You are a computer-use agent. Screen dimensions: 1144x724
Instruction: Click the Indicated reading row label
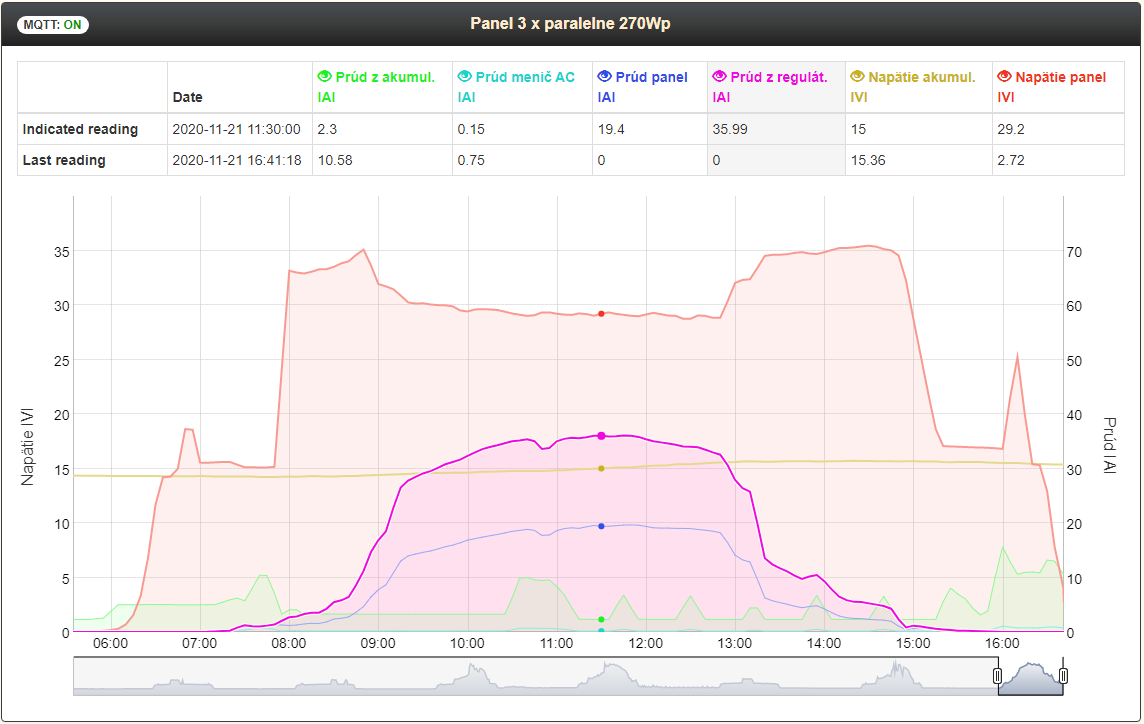[x=80, y=129]
